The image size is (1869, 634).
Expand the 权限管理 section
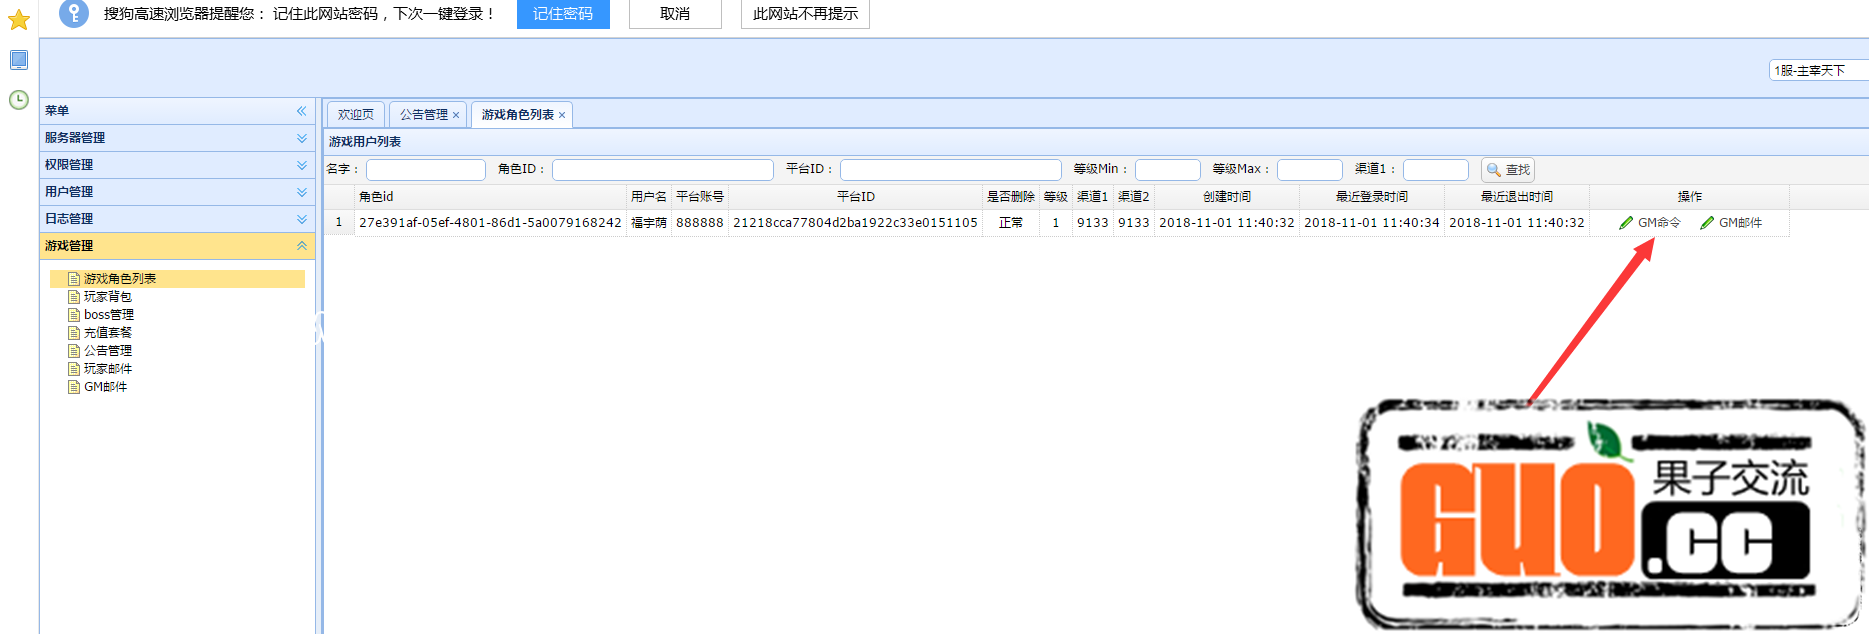coord(301,165)
